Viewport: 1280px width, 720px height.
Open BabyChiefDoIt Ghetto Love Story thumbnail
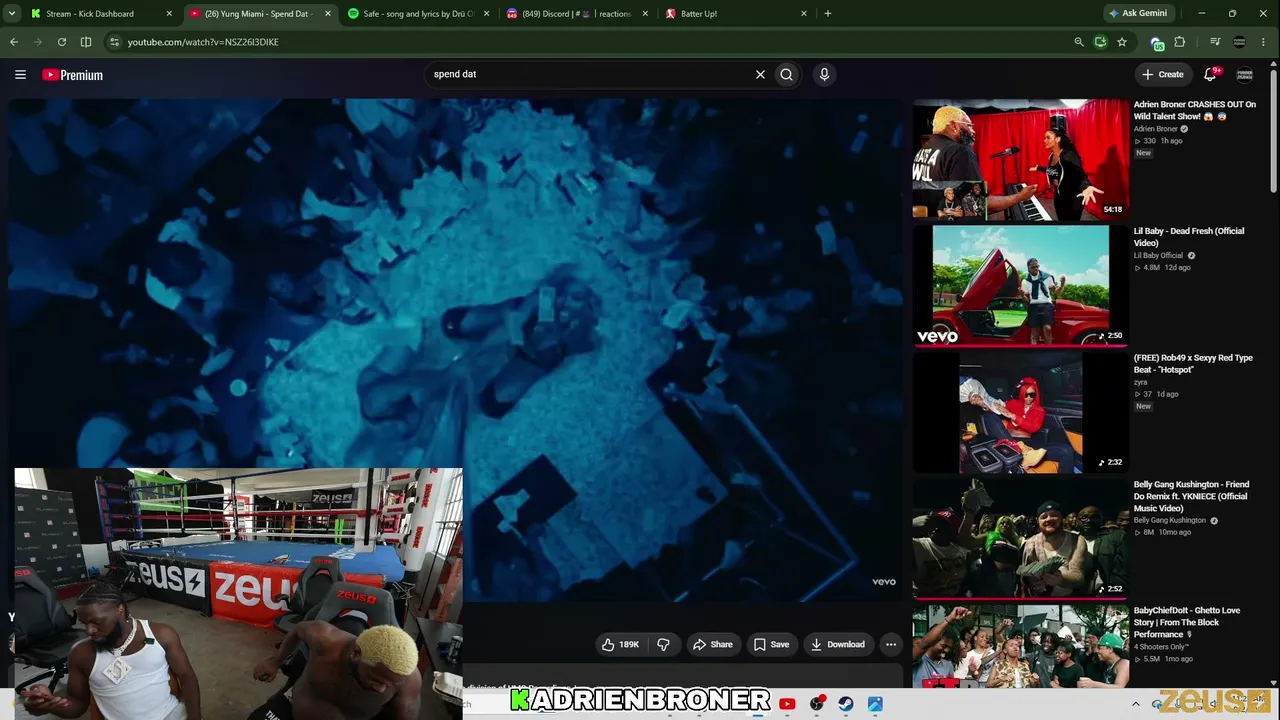click(x=1020, y=647)
